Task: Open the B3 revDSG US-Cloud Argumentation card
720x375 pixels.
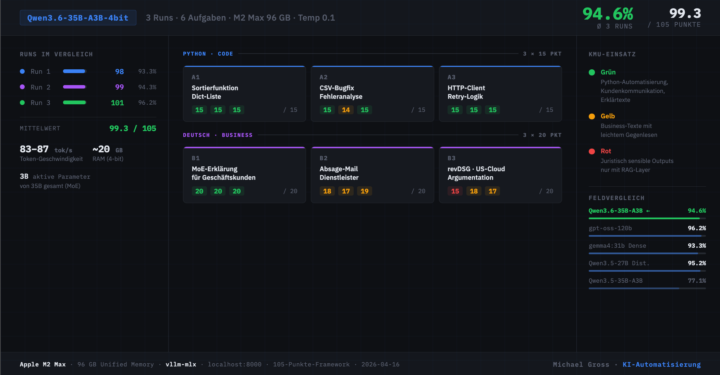Action: pos(501,175)
